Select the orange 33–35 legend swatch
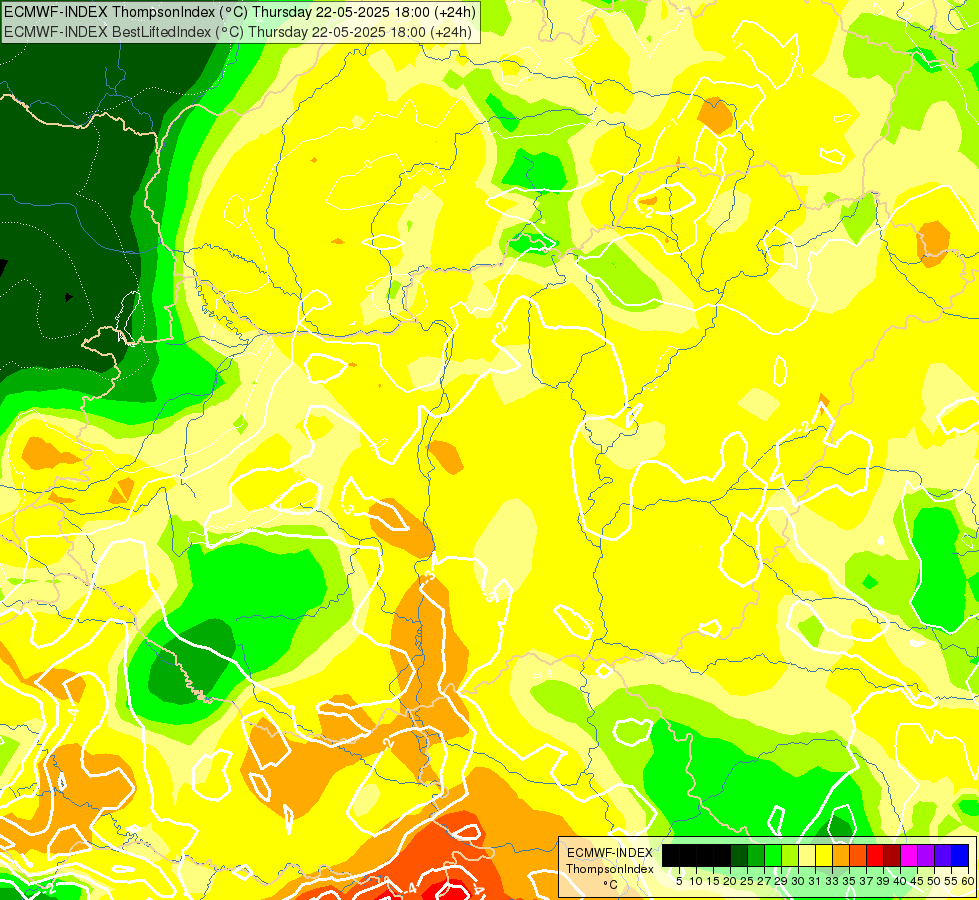 point(841,855)
